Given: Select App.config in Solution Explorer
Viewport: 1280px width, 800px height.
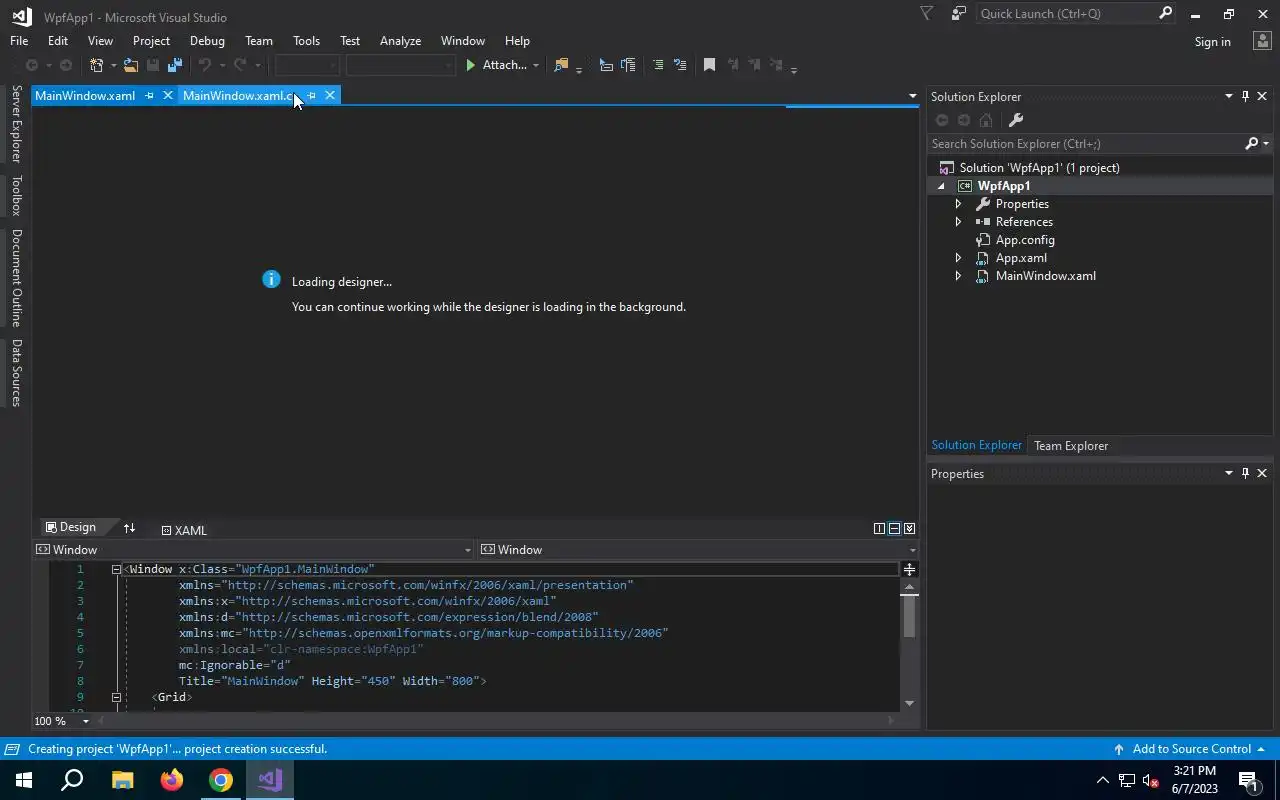Looking at the screenshot, I should (x=1024, y=240).
